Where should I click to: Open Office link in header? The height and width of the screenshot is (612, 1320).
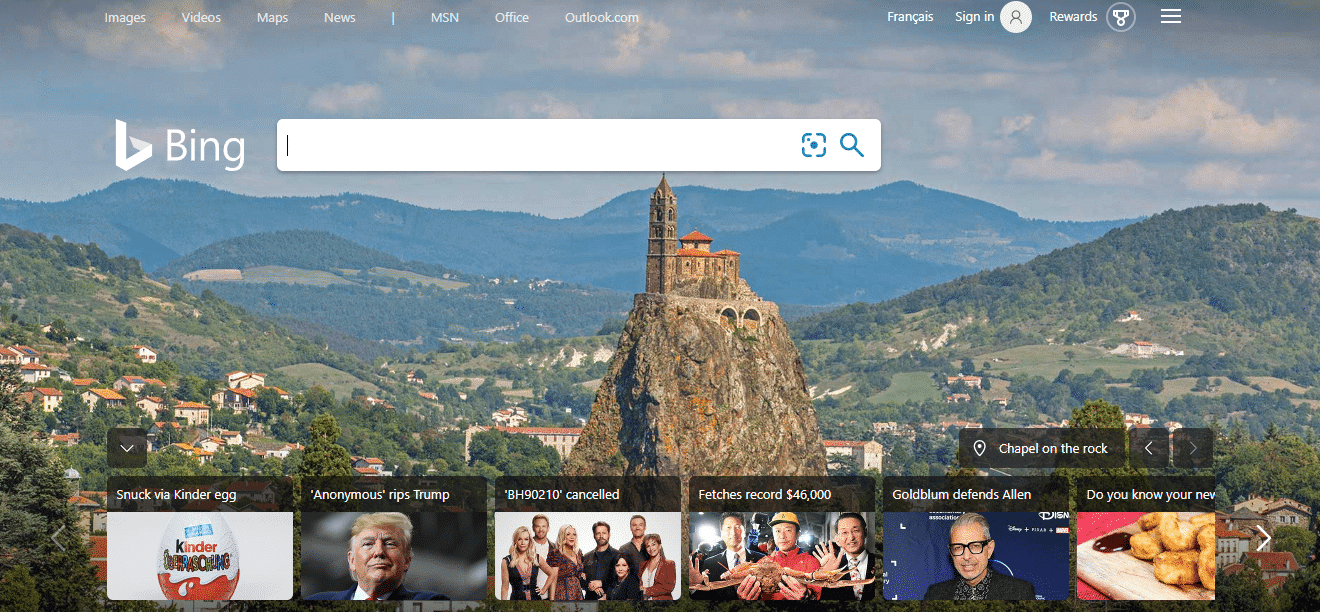512,18
